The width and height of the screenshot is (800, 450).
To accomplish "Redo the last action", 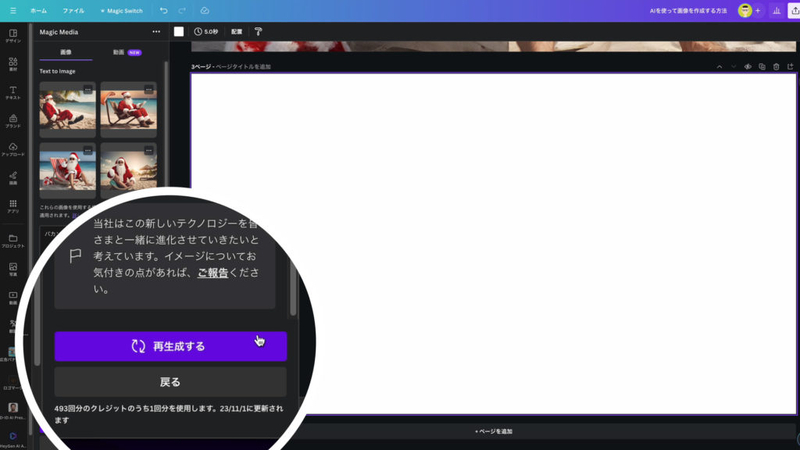I will click(182, 11).
